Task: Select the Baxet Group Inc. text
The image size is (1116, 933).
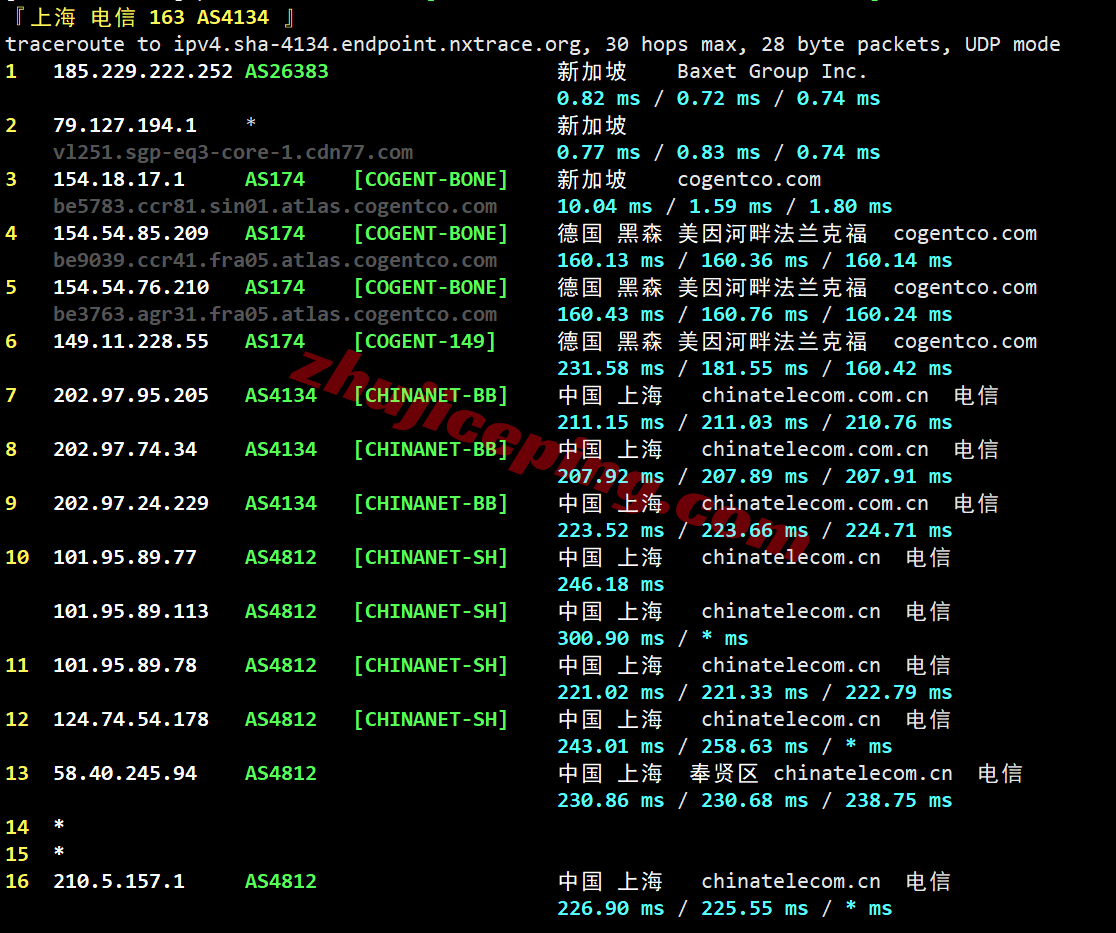Action: coord(772,71)
